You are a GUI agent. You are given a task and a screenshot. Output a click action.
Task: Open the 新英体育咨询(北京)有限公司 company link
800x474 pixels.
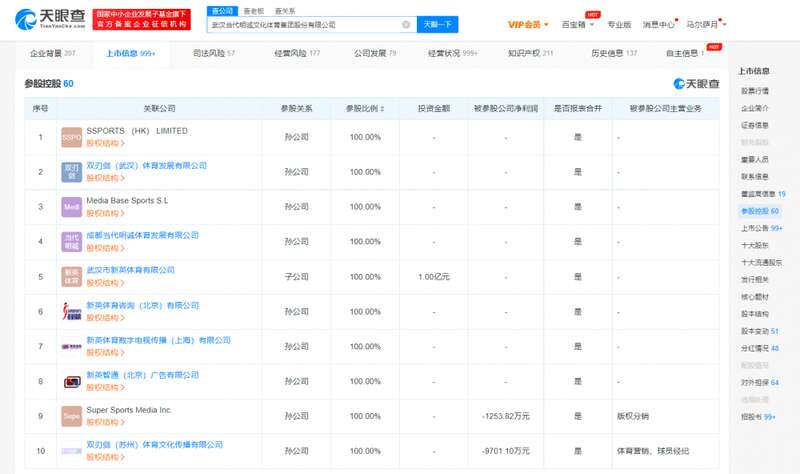[142, 305]
